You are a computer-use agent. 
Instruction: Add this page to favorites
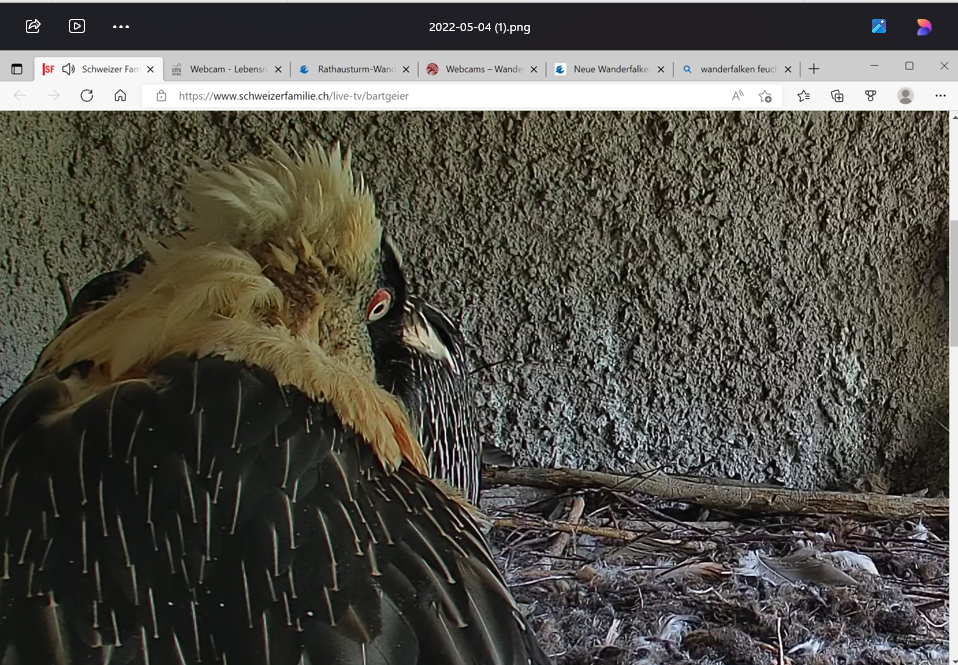click(x=765, y=96)
